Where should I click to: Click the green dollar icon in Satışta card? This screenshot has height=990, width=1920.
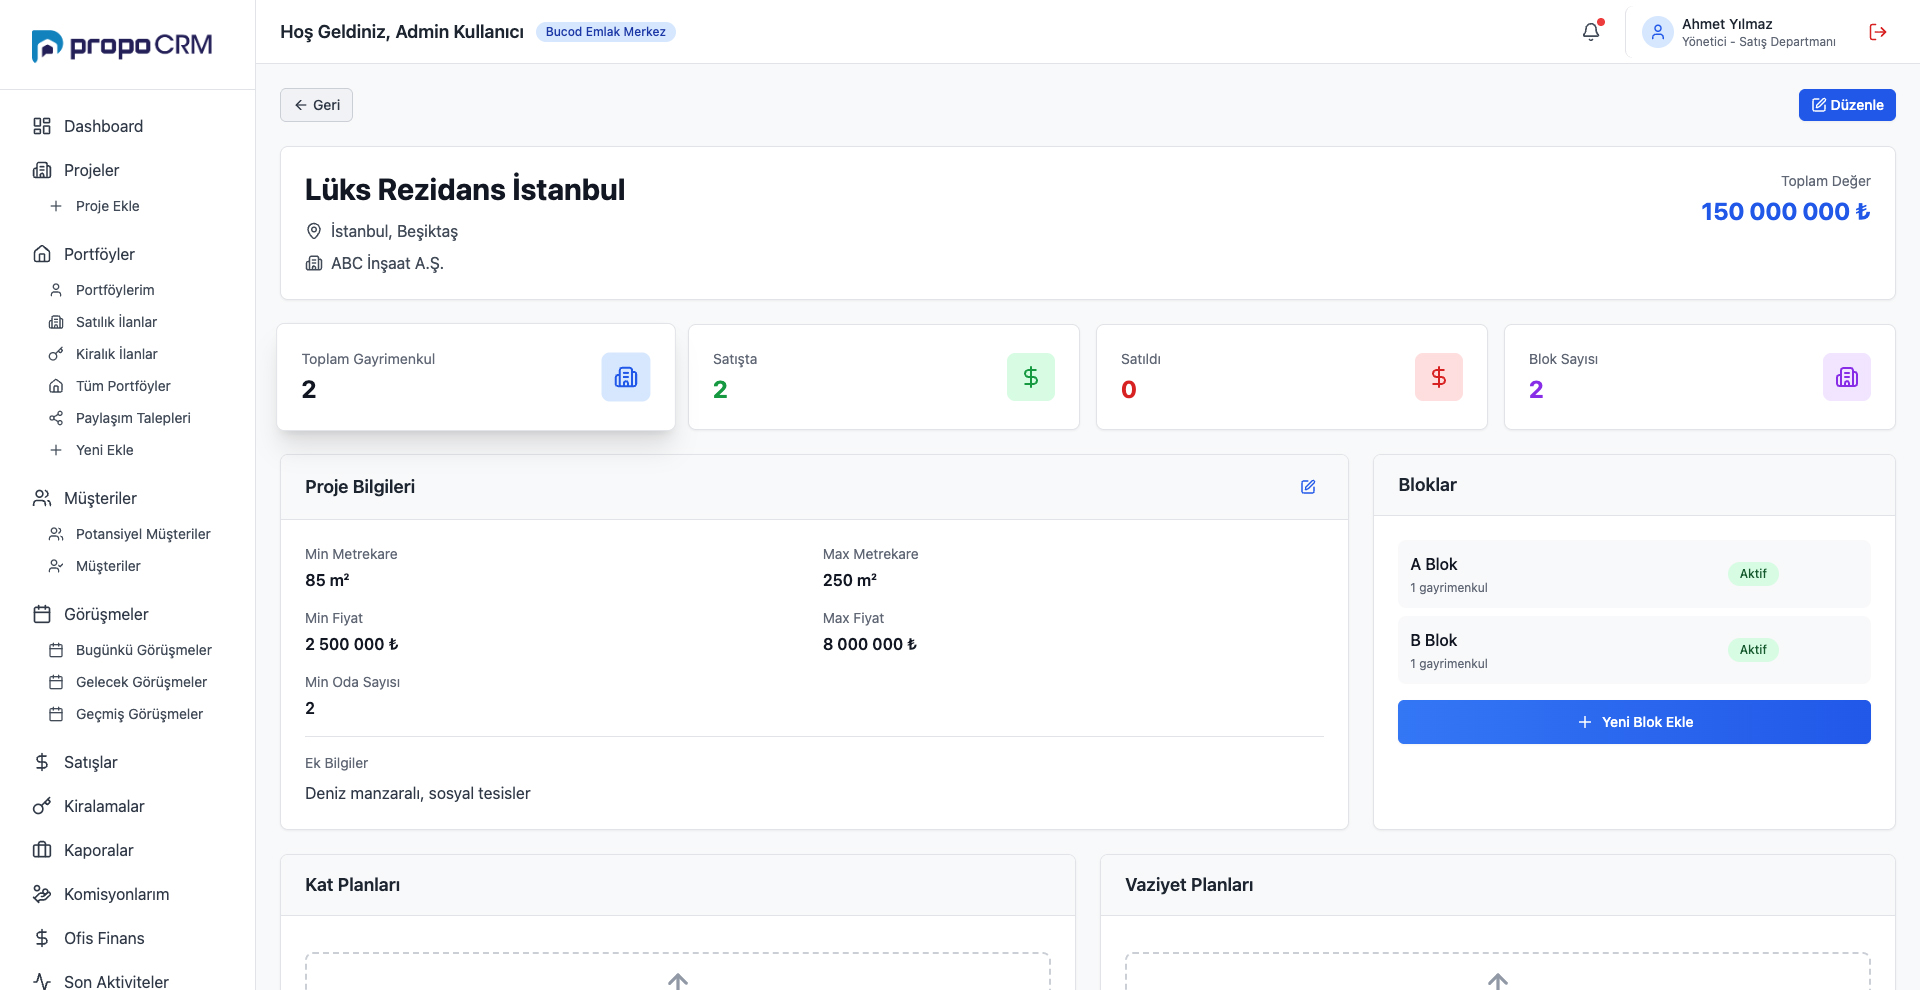1031,377
